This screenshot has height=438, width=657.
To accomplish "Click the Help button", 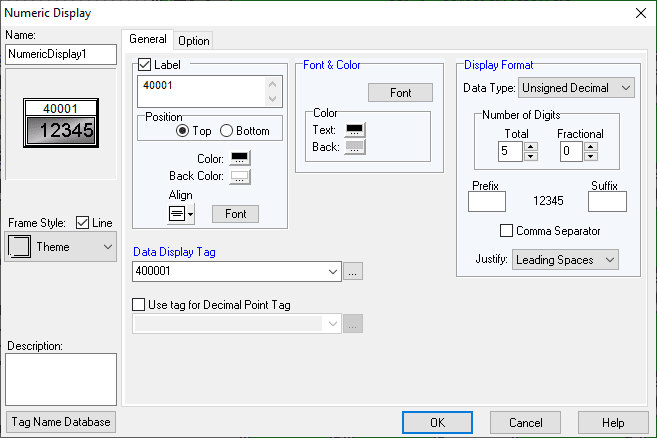I will (x=613, y=422).
